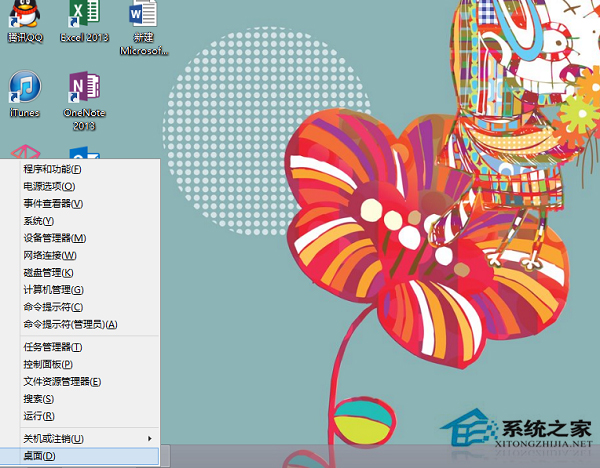Open 控制面板(P)
600x468 pixels.
[48, 364]
